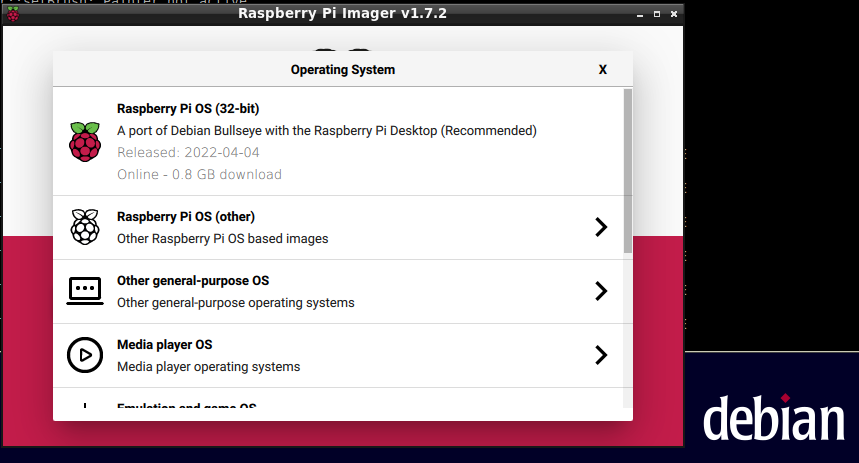Click 'Other general-purpose operating systems' subtitle text
Image resolution: width=859 pixels, height=463 pixels.
[x=235, y=303]
